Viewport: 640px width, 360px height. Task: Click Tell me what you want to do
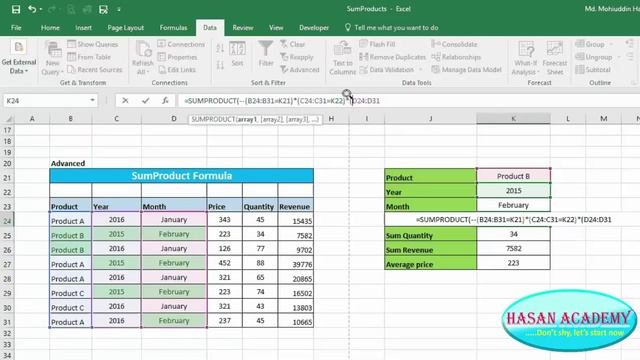tap(391, 28)
